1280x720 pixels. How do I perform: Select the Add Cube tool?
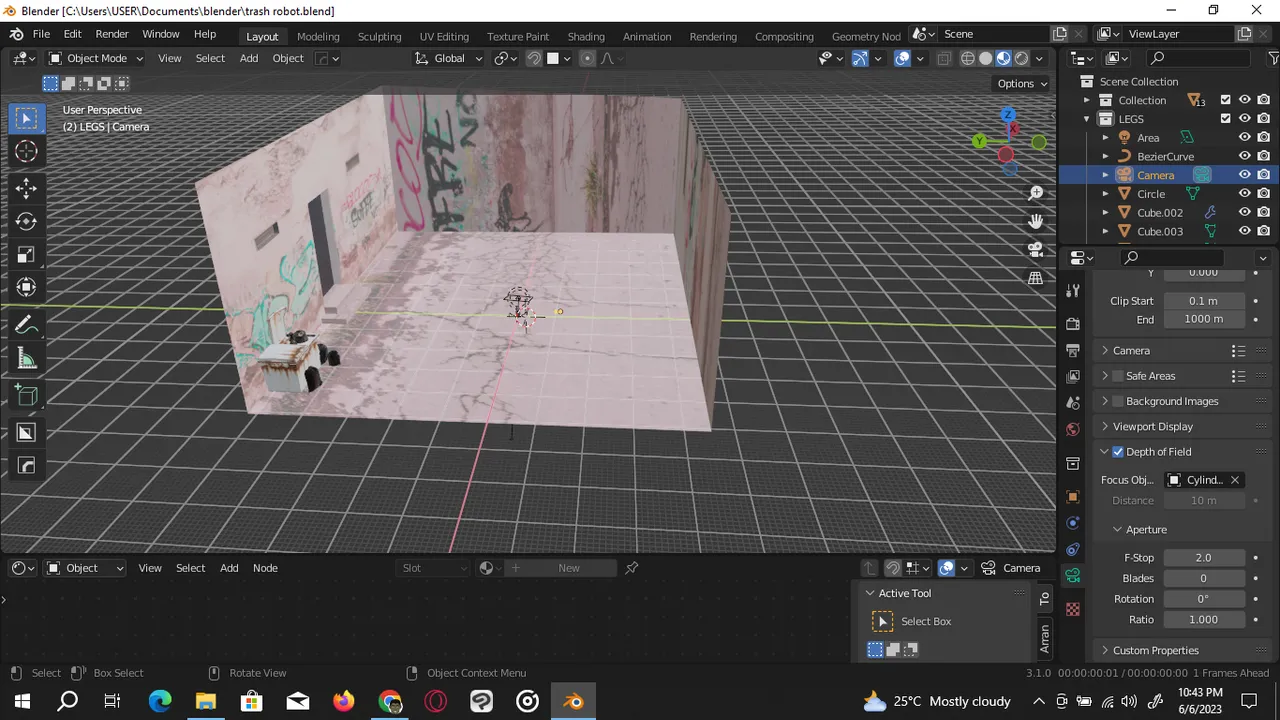(27, 396)
